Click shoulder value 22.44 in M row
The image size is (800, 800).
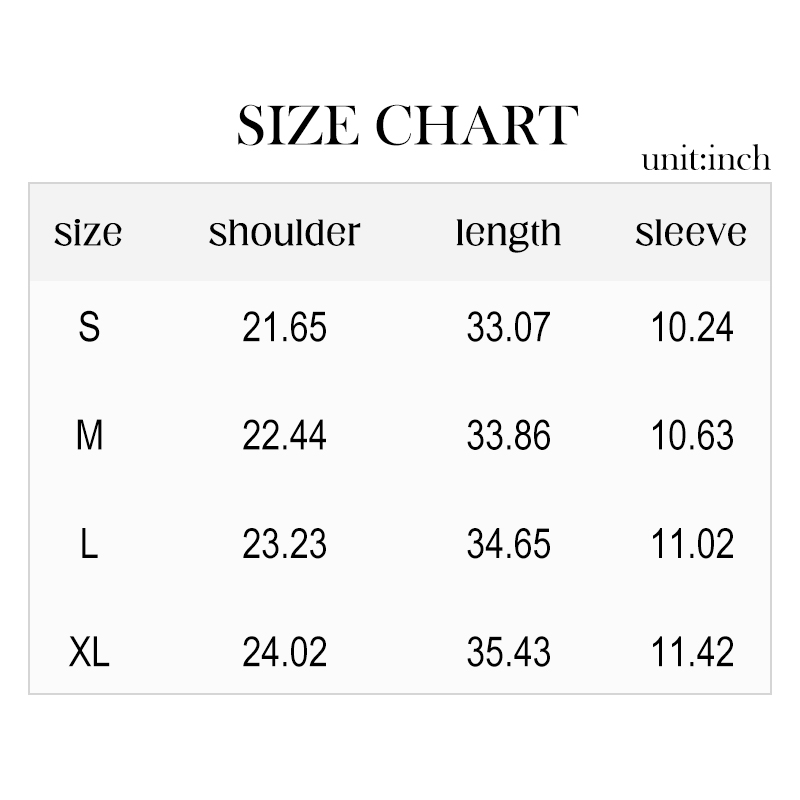pyautogui.click(x=284, y=436)
